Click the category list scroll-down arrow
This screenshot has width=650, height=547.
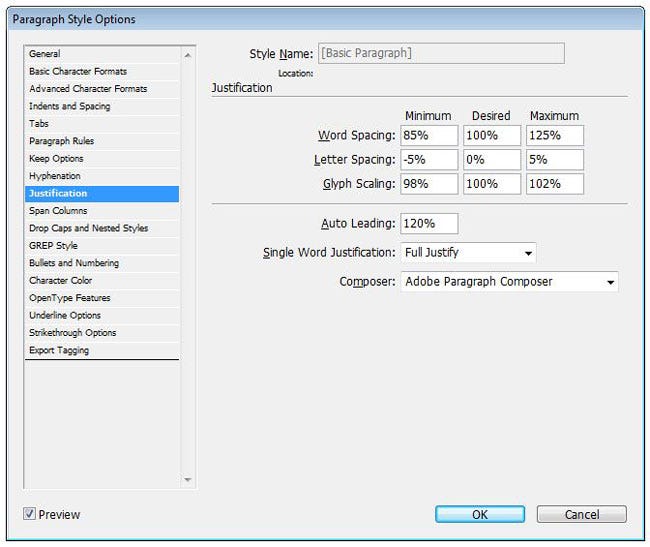(188, 480)
